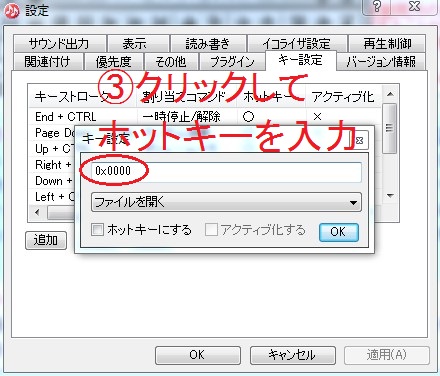Click the list's scroll up arrow
Image resolution: width=440 pixels, height=376 pixels.
click(390, 95)
